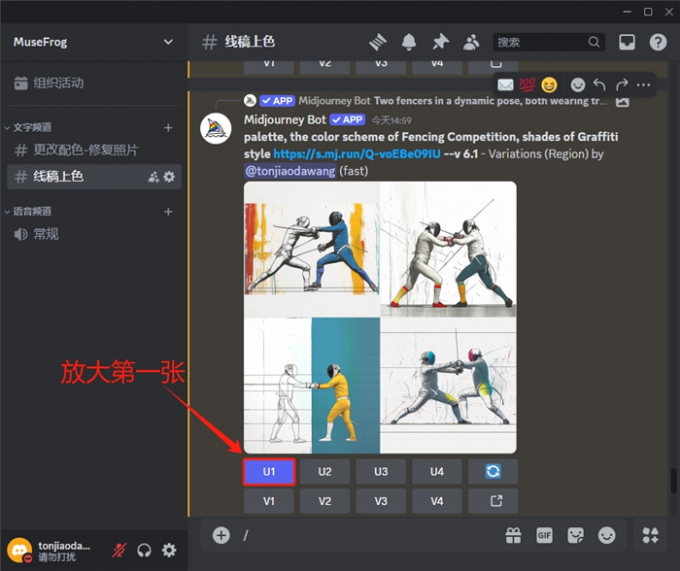The width and height of the screenshot is (680, 571).
Task: Open image in web via external link button
Action: (x=493, y=501)
